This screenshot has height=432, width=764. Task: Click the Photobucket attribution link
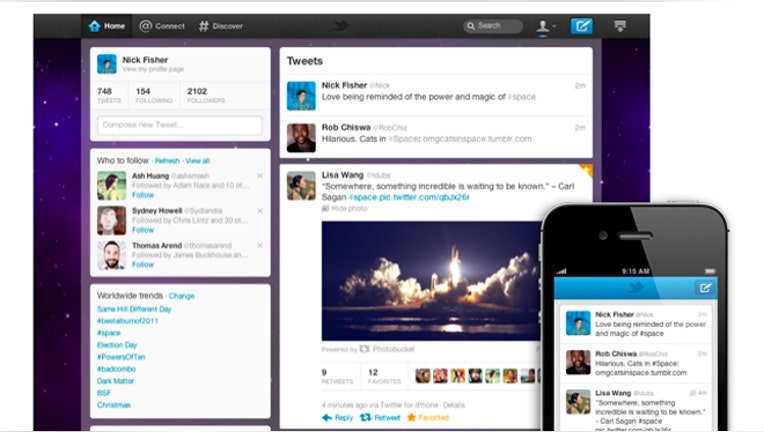(x=387, y=349)
